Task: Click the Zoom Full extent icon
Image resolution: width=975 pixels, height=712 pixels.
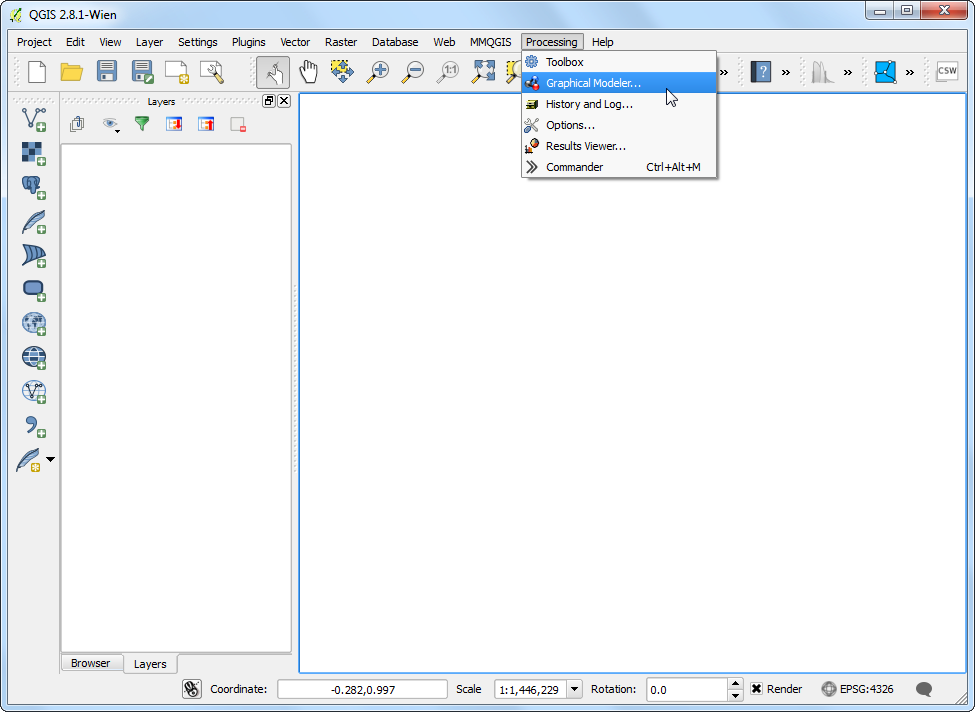Action: (x=483, y=72)
